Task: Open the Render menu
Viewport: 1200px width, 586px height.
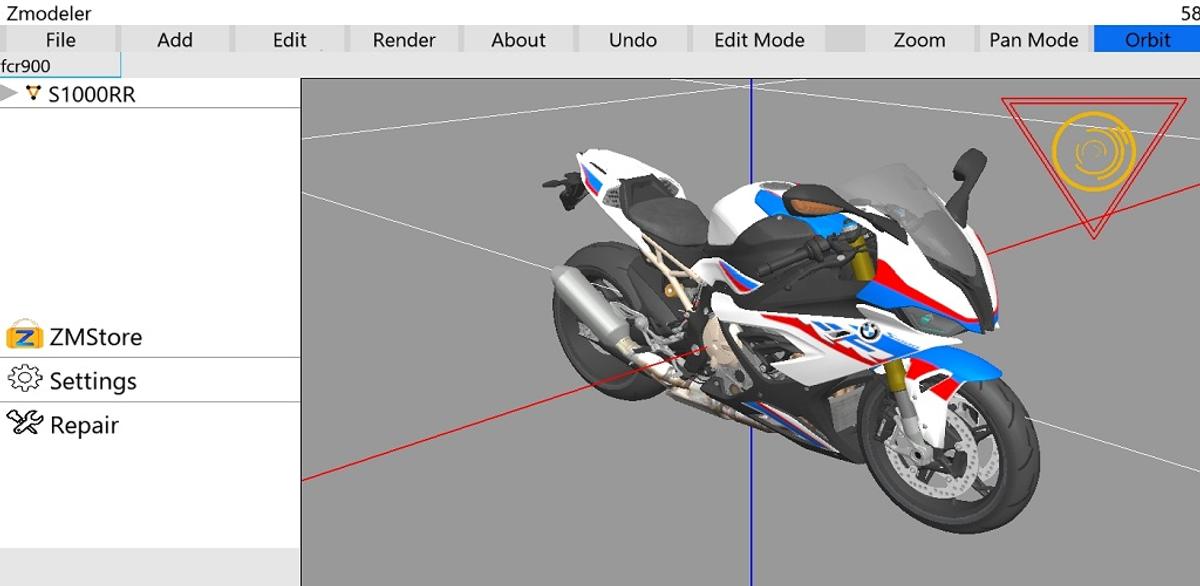Action: [x=404, y=40]
